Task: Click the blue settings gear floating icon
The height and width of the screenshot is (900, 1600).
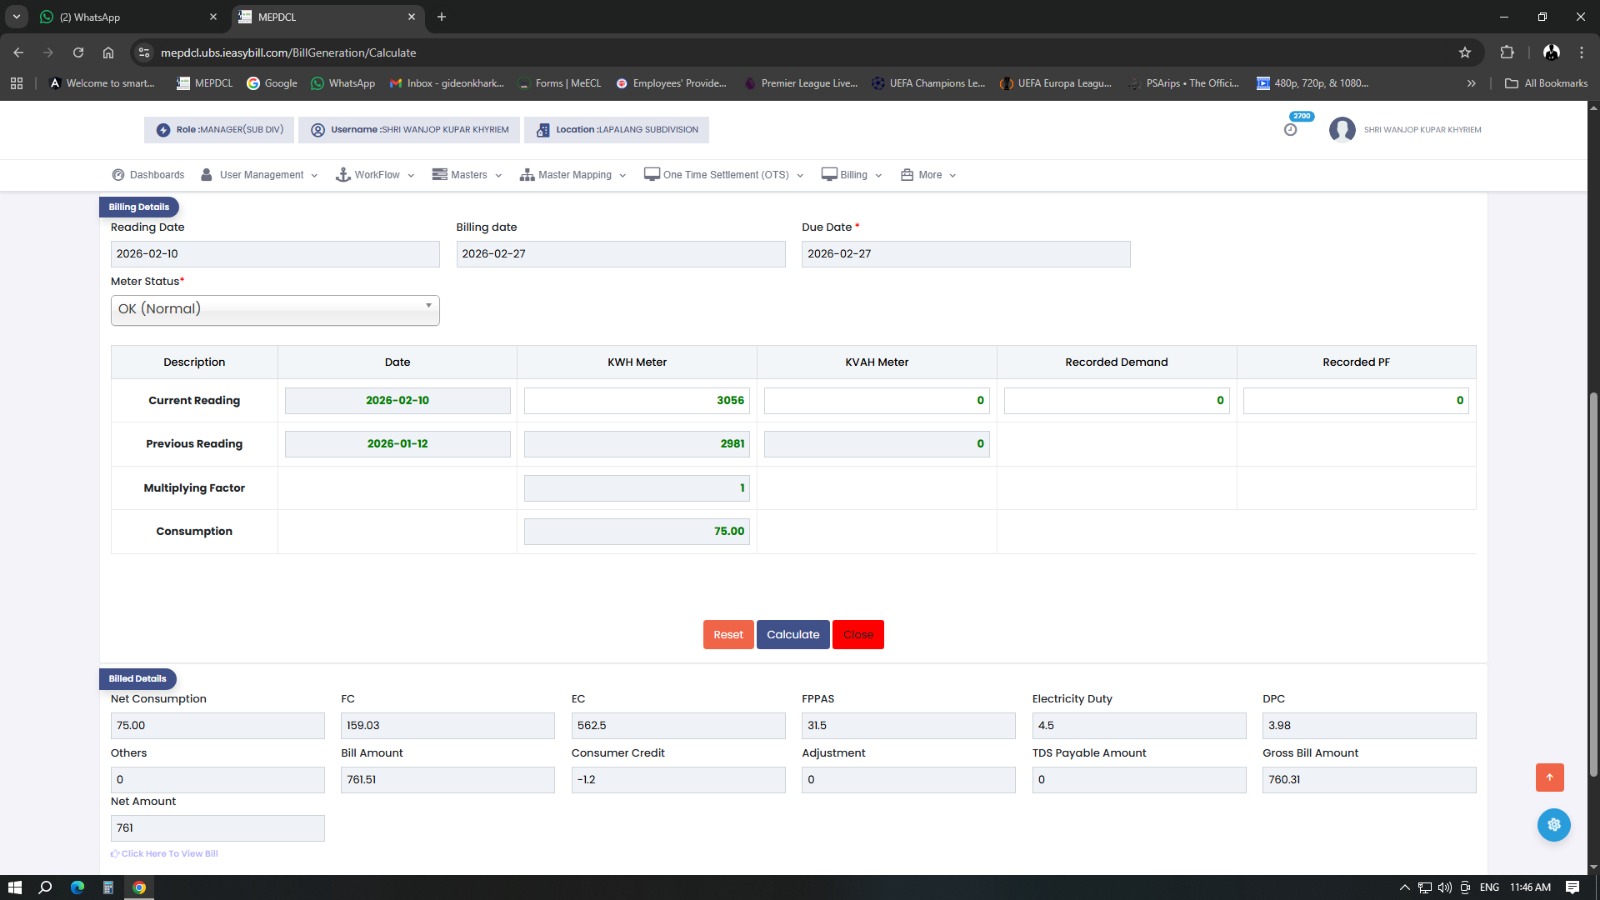Action: pos(1553,825)
